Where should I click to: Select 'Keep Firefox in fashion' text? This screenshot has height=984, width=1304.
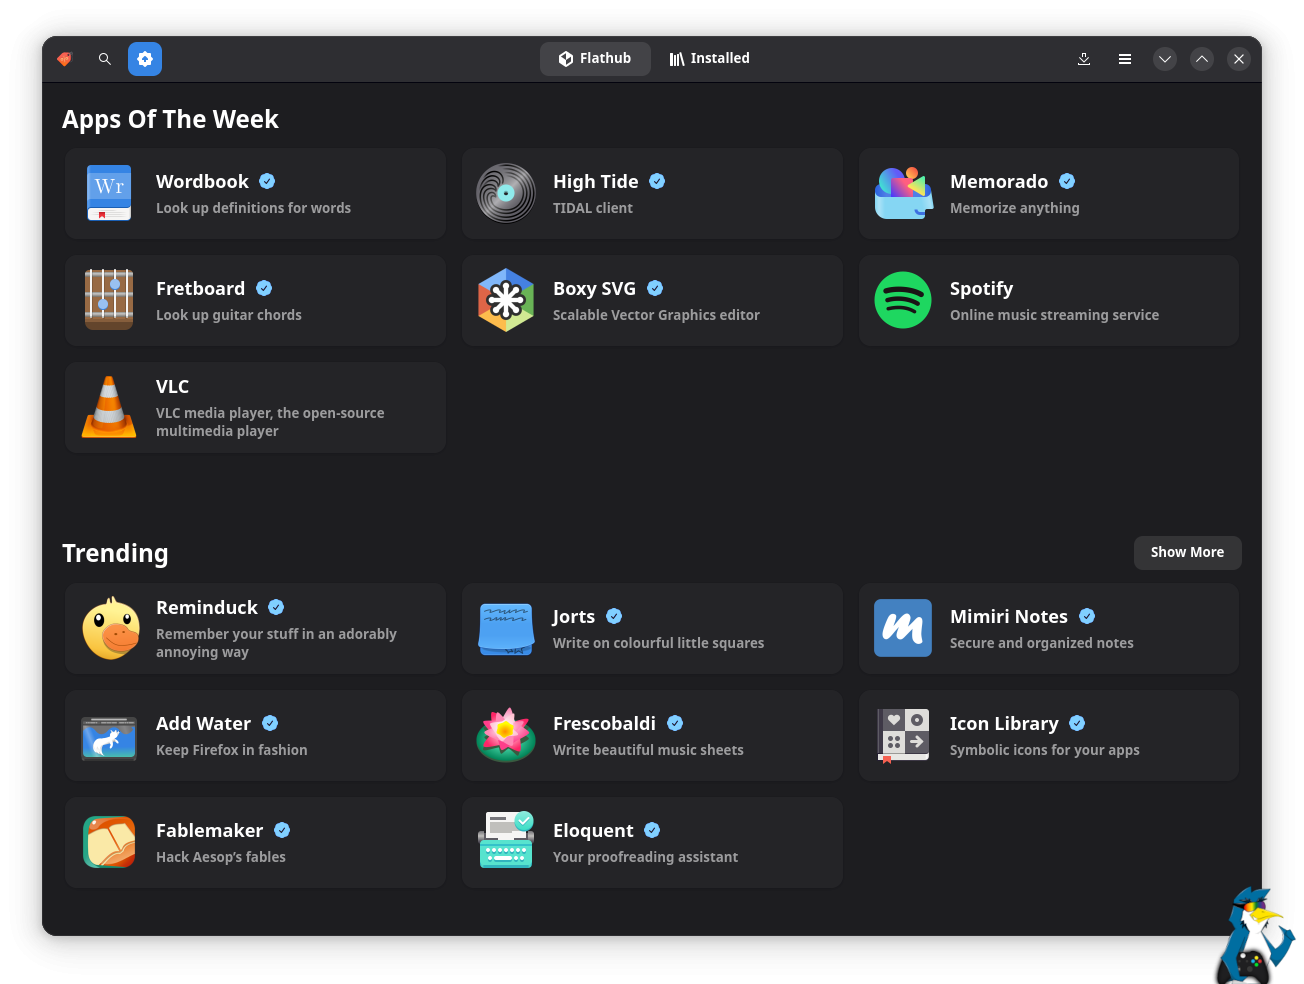click(231, 750)
